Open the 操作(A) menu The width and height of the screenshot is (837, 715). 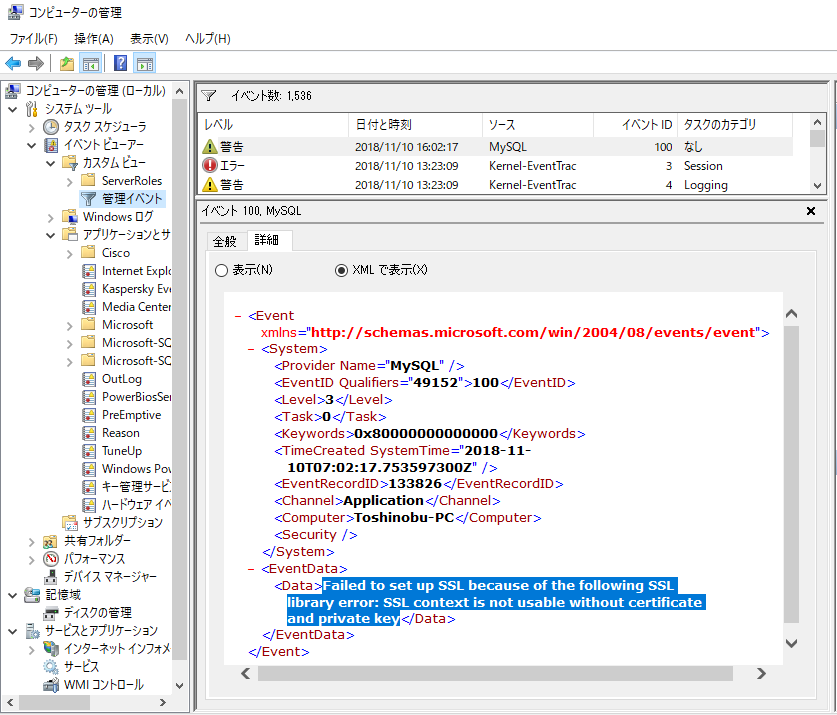point(94,38)
